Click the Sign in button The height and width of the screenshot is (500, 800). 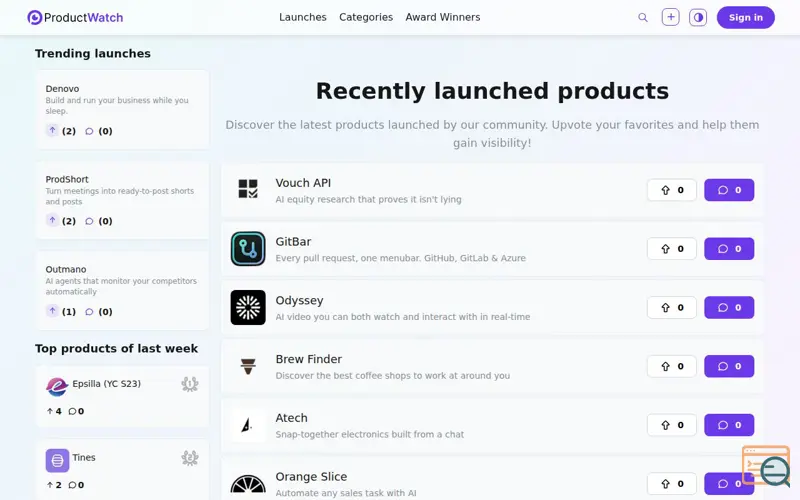click(x=745, y=17)
